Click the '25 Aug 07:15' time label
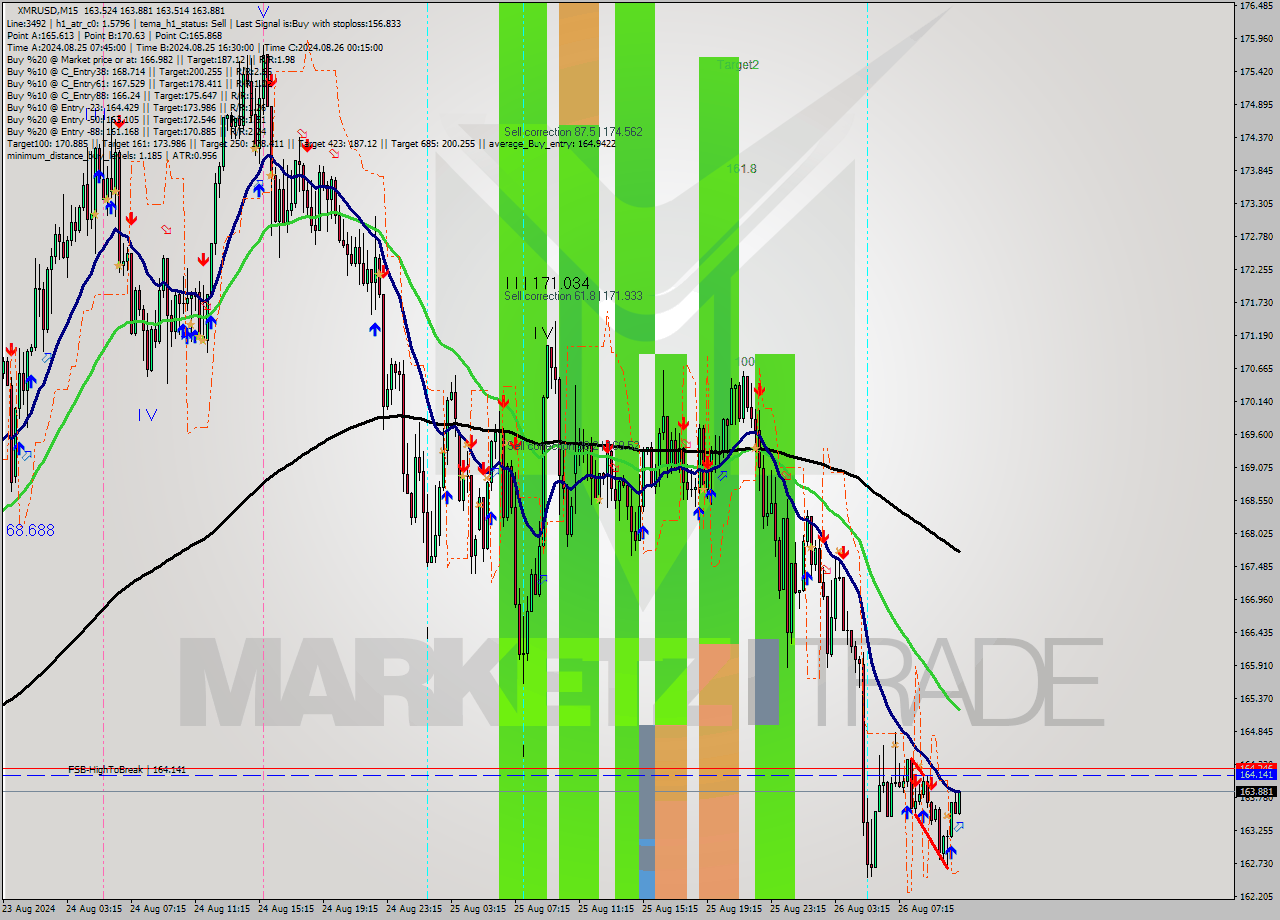Image resolution: width=1280 pixels, height=920 pixels. click(x=542, y=909)
